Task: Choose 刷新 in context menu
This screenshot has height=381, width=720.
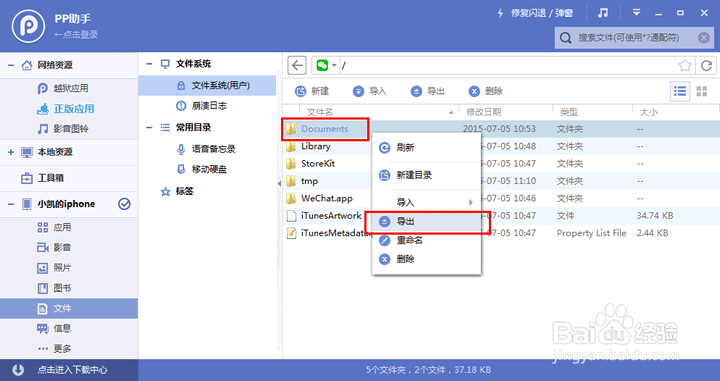Action: 427,147
